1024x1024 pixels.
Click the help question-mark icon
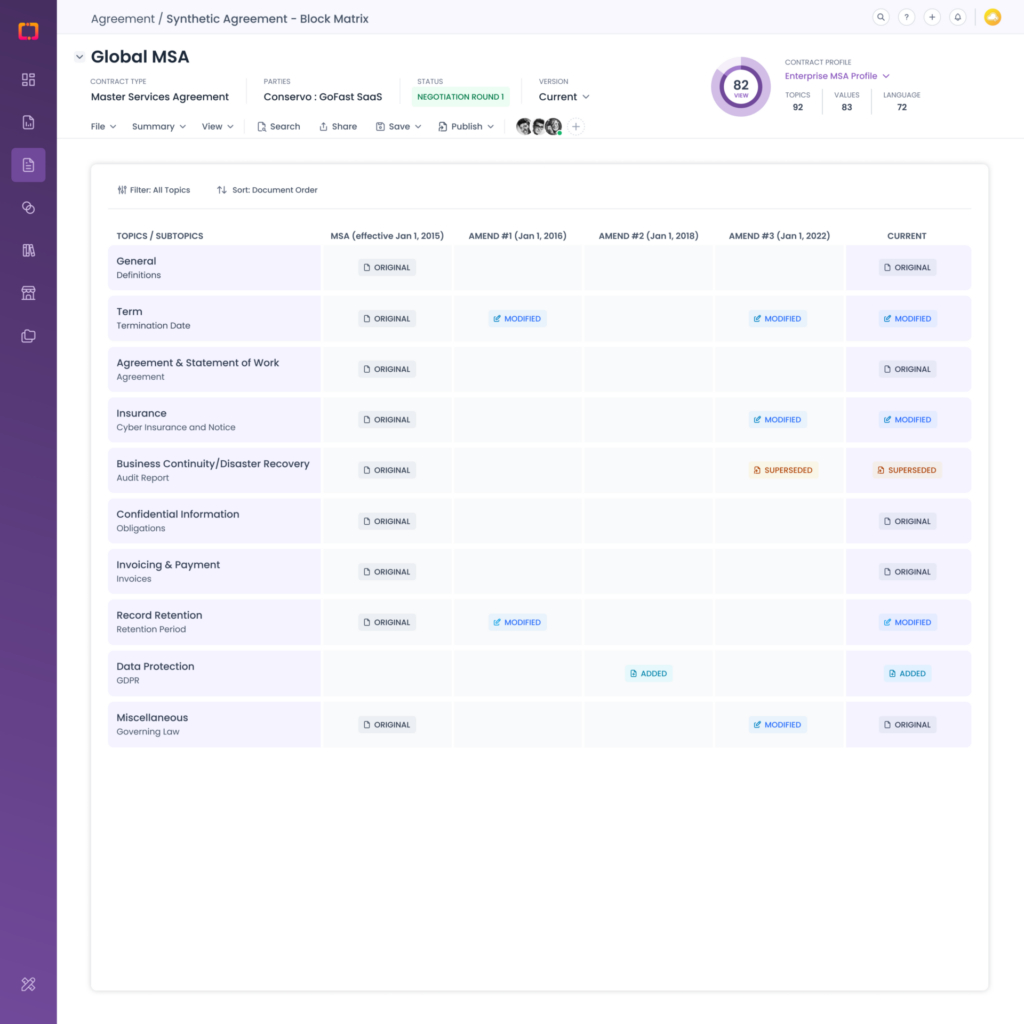click(906, 17)
